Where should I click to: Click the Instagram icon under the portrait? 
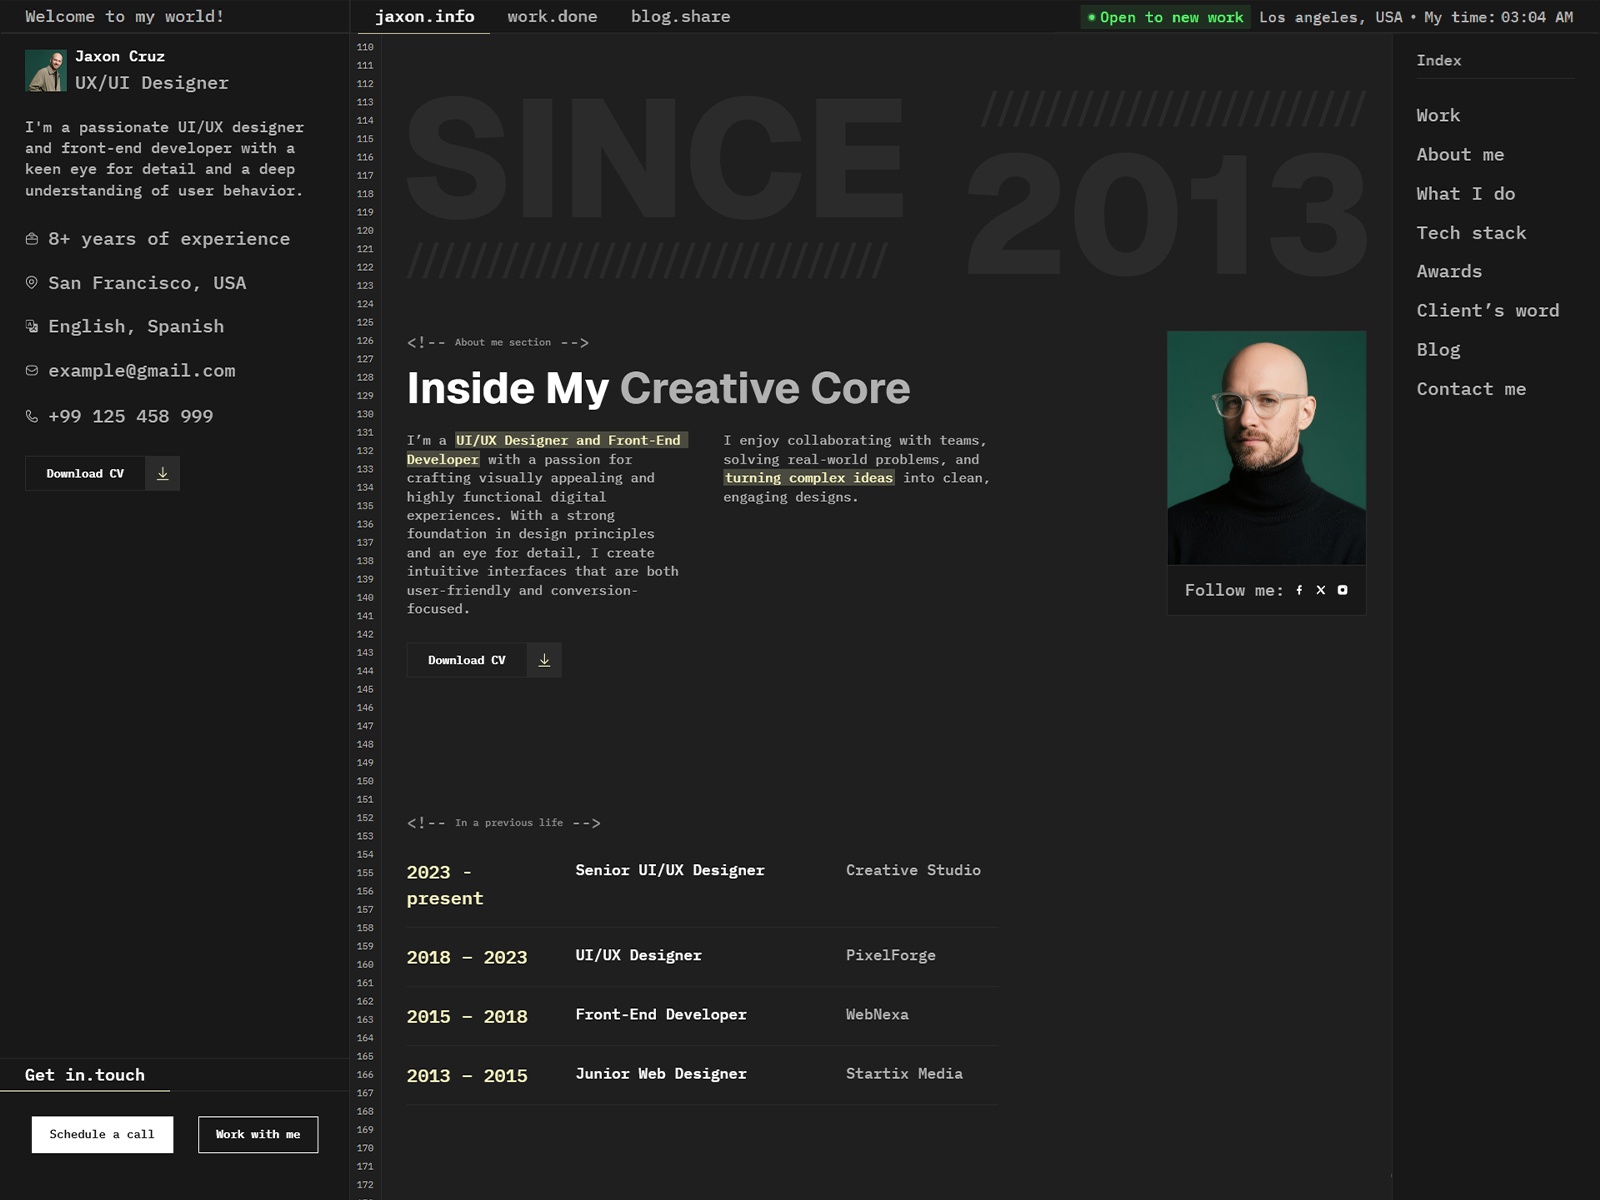click(x=1342, y=590)
